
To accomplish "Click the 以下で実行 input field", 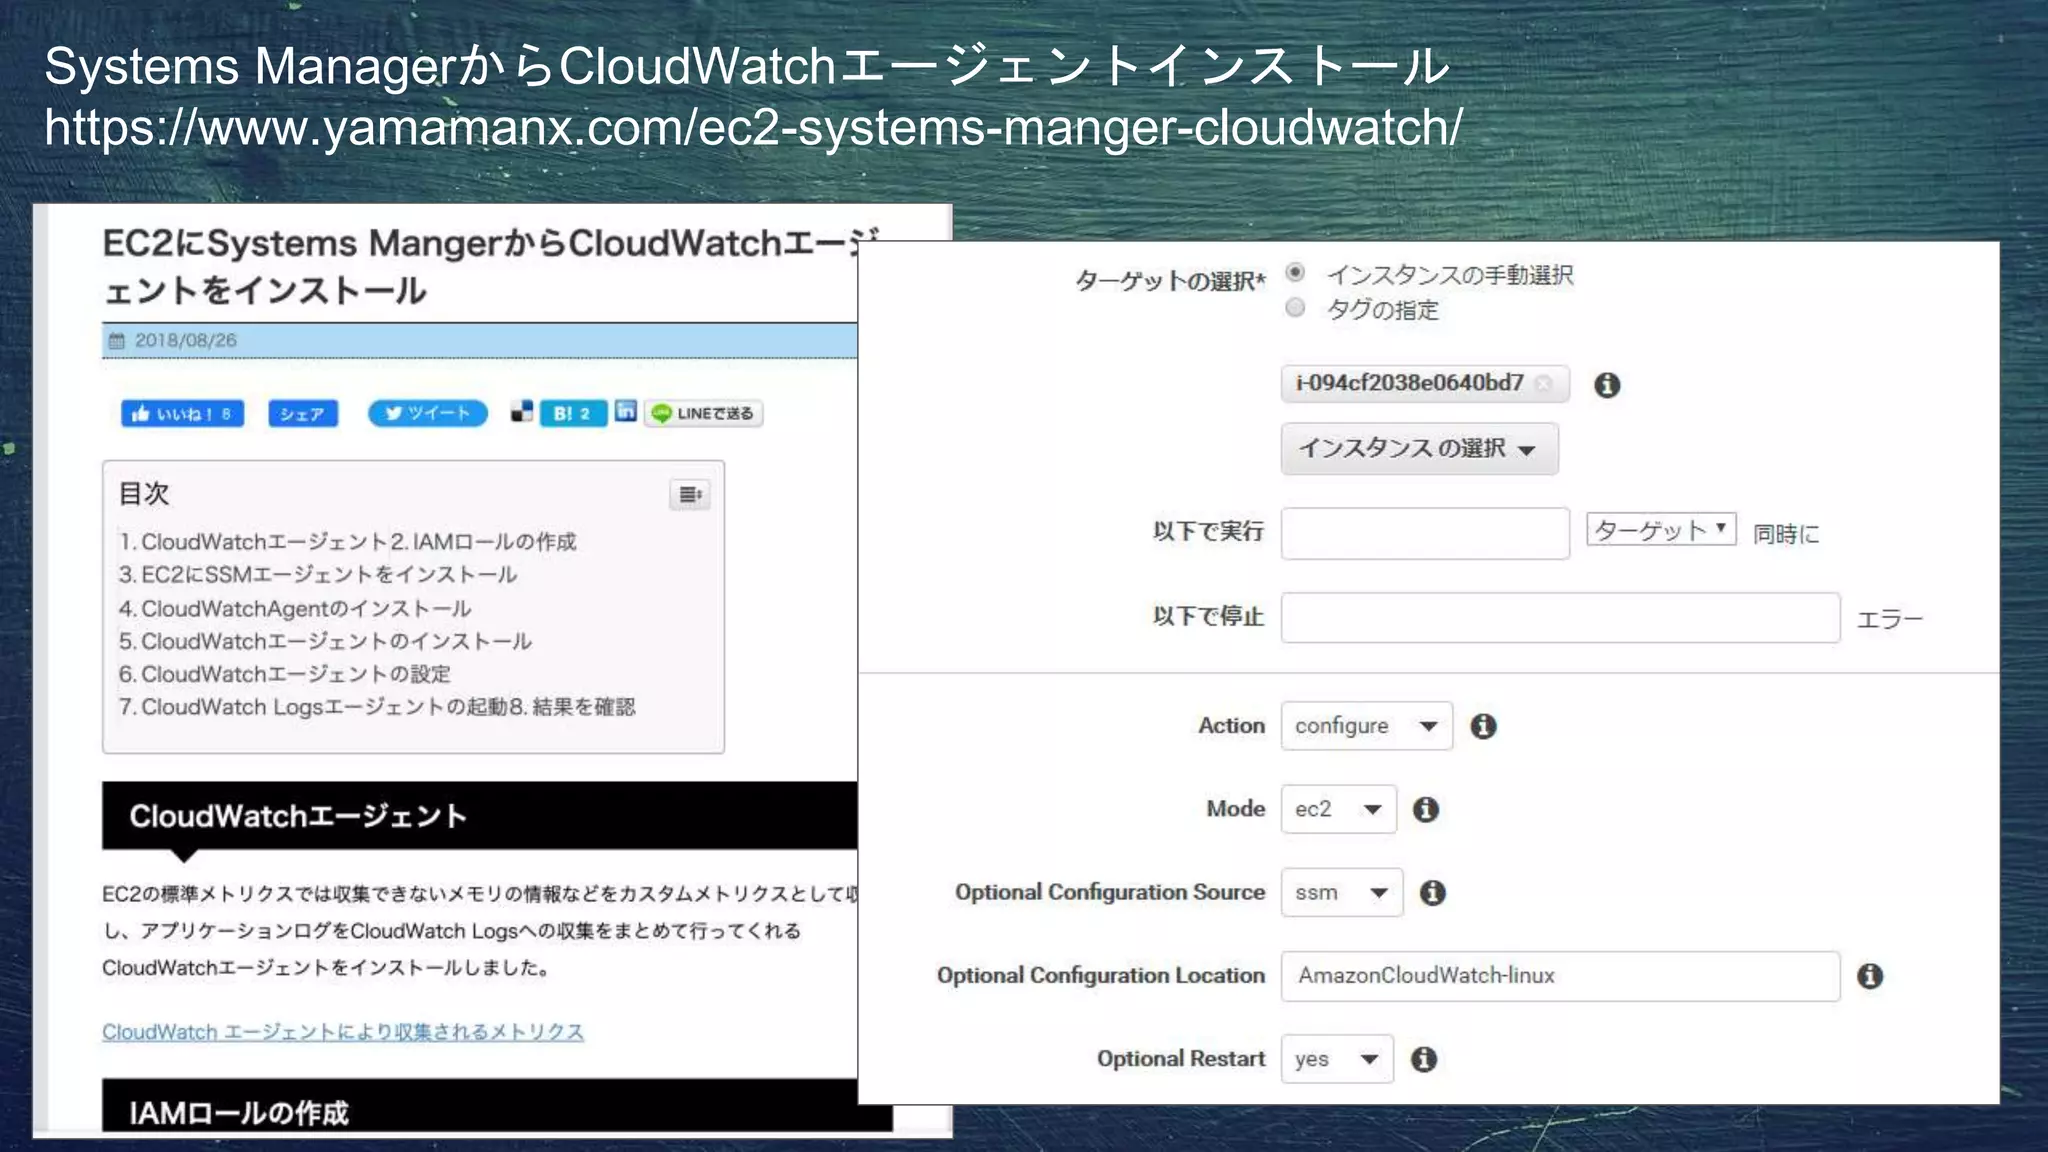I will pyautogui.click(x=1425, y=533).
